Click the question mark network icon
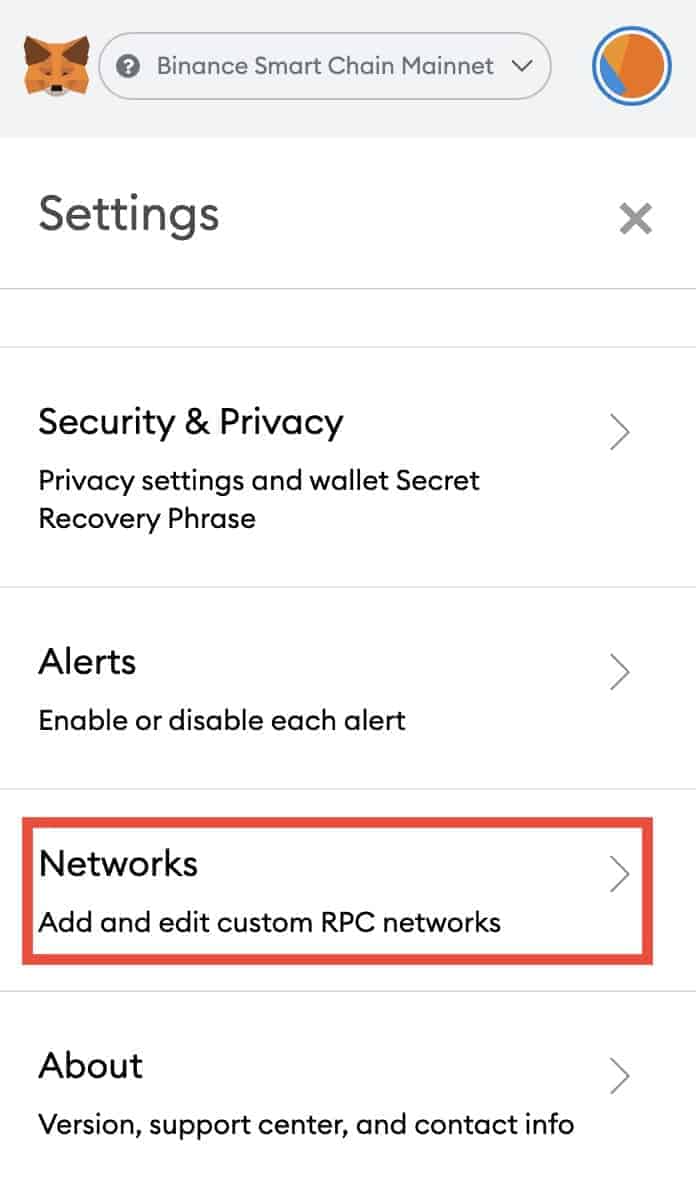The height and width of the screenshot is (1182, 696). pyautogui.click(x=128, y=66)
